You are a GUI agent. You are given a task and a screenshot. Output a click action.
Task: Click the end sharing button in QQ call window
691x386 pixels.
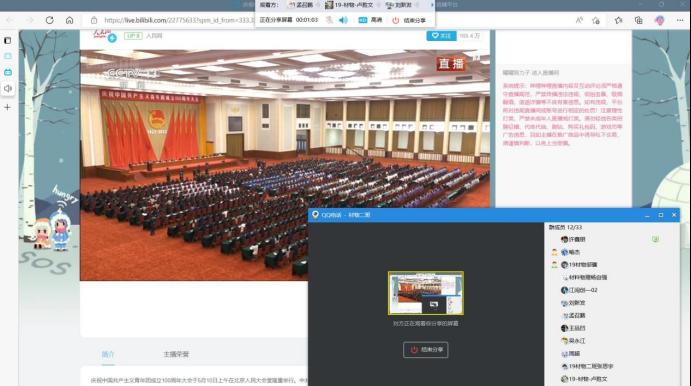(x=426, y=350)
